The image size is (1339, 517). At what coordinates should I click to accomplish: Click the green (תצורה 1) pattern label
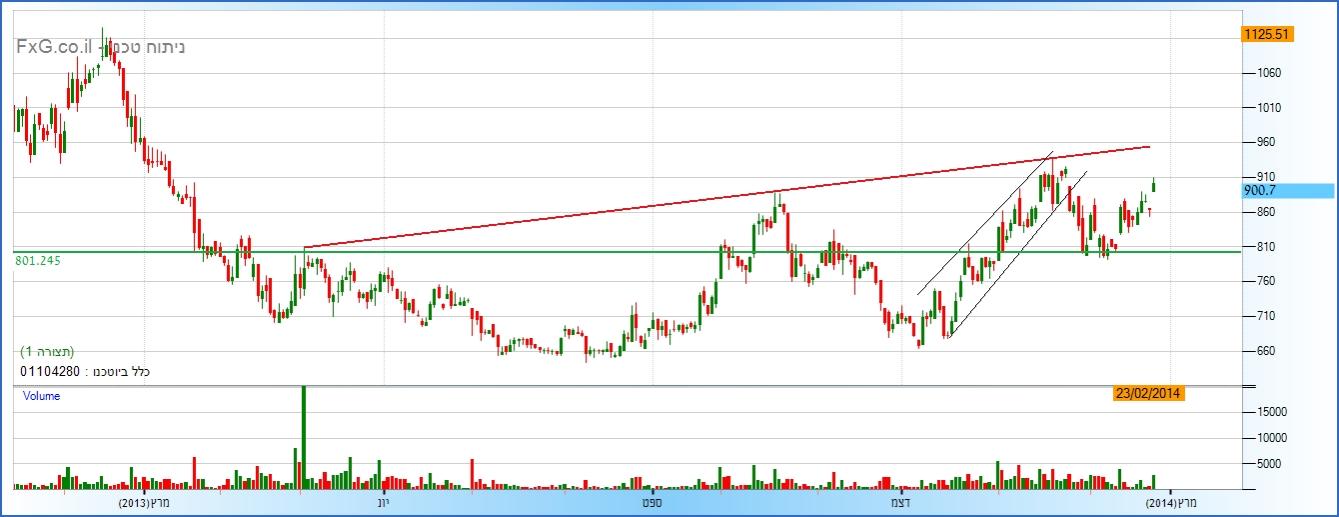[x=47, y=353]
